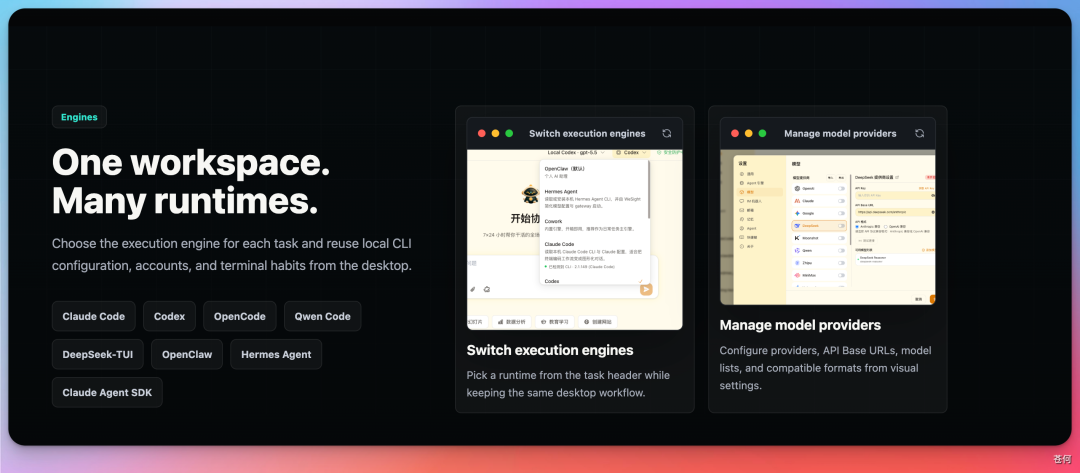Click the mail sidebar icon in settings

(x=742, y=210)
